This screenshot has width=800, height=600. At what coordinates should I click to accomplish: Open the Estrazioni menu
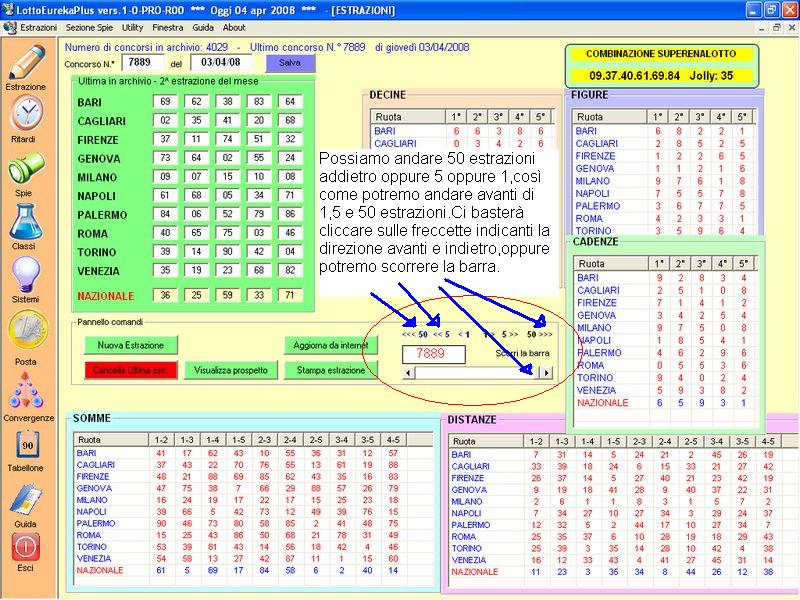point(38,28)
